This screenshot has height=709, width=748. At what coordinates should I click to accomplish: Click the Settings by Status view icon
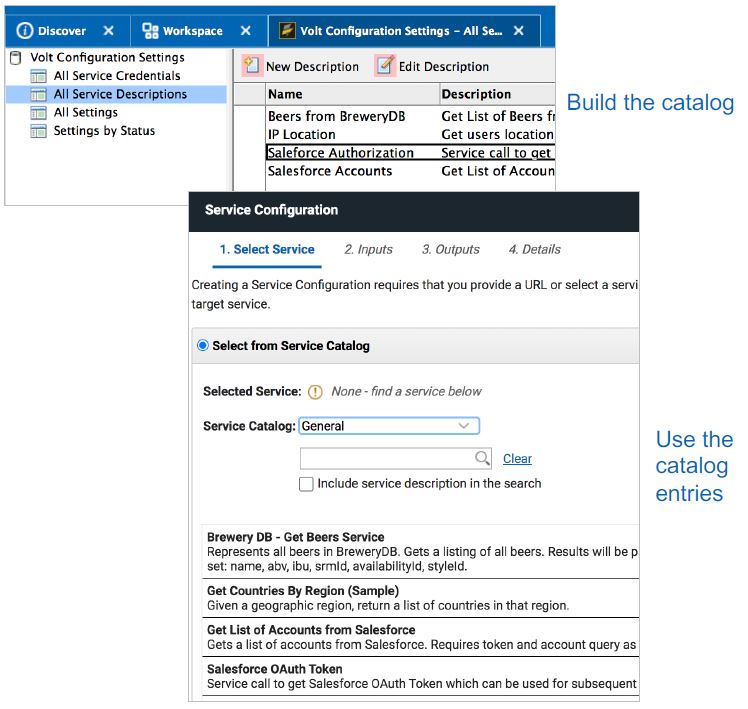click(38, 131)
